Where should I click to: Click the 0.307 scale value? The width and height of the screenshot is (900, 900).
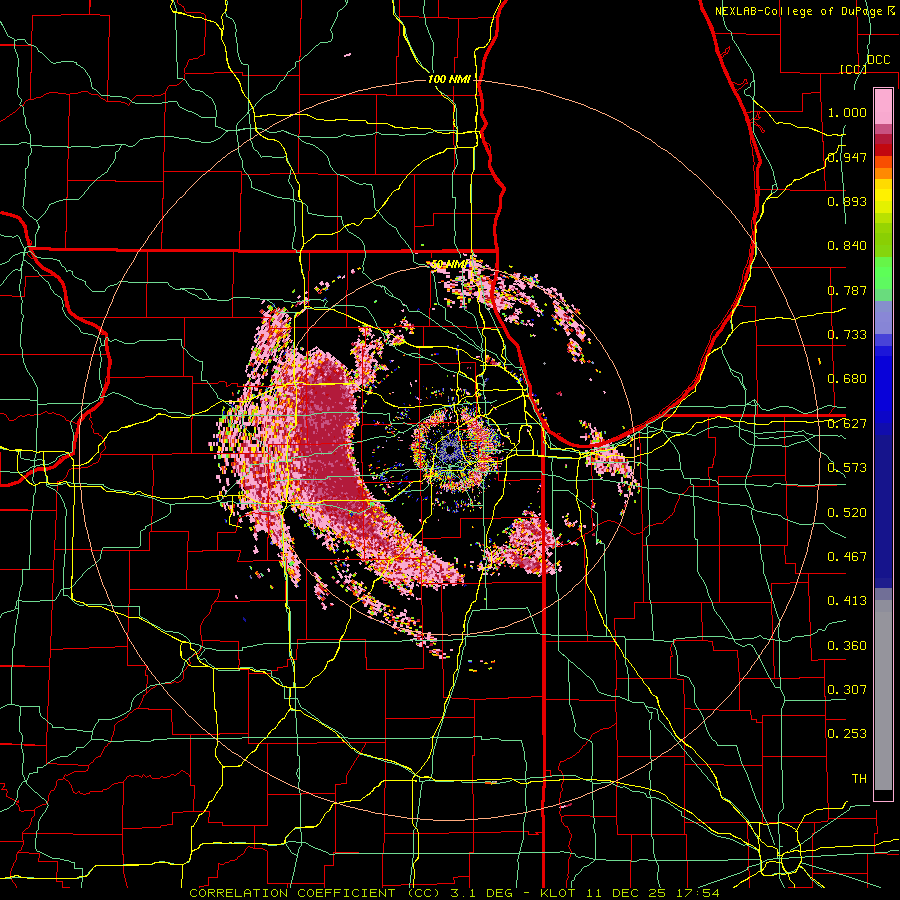[847, 690]
